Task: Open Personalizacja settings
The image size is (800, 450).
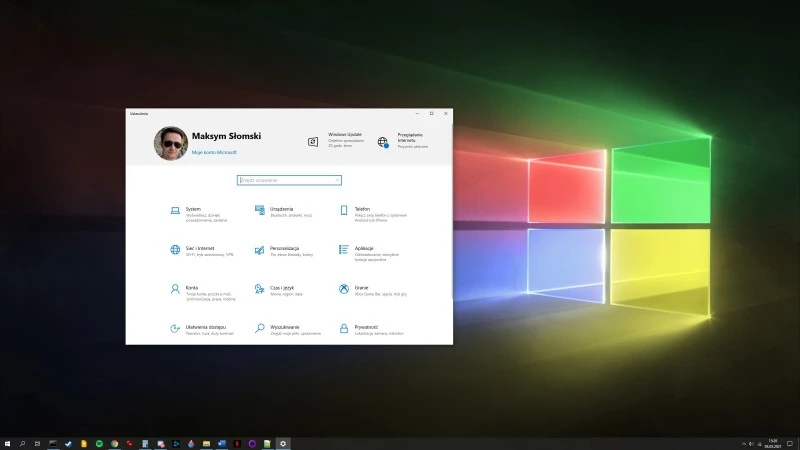Action: coord(284,251)
